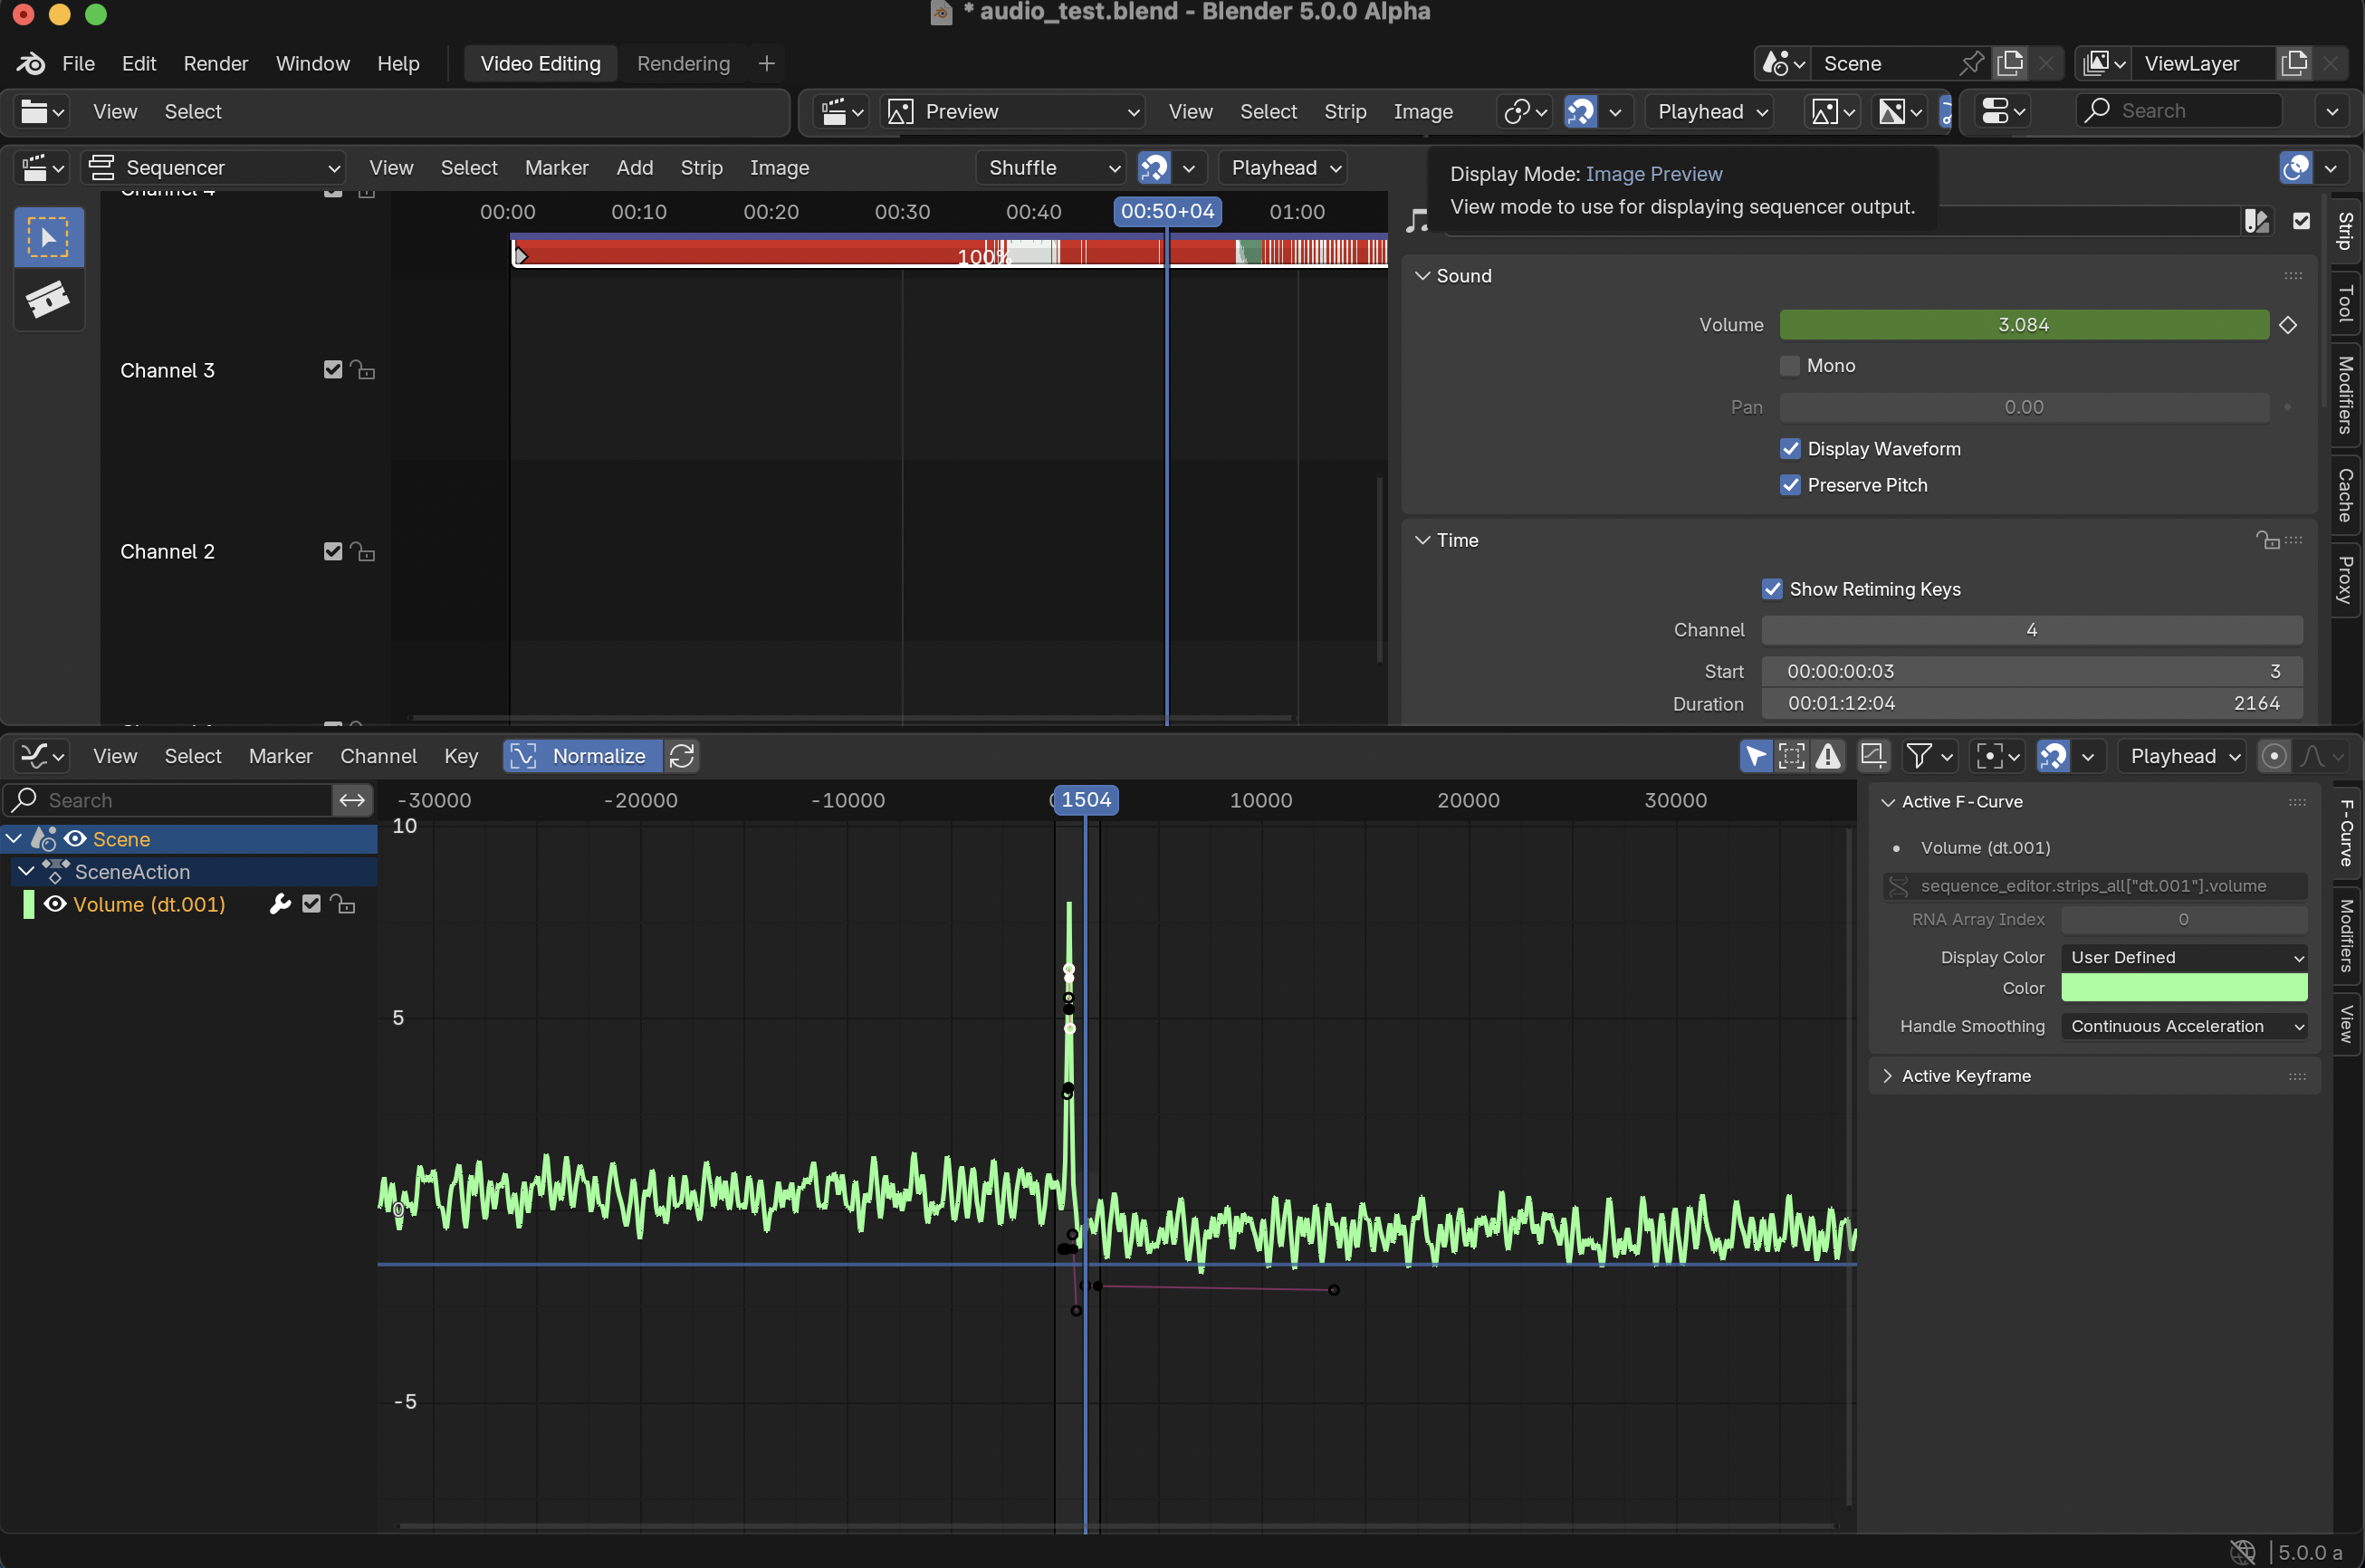Viewport: 2365px width, 1568px height.
Task: Select the Blade tool in sequencer toolbar
Action: (x=47, y=299)
